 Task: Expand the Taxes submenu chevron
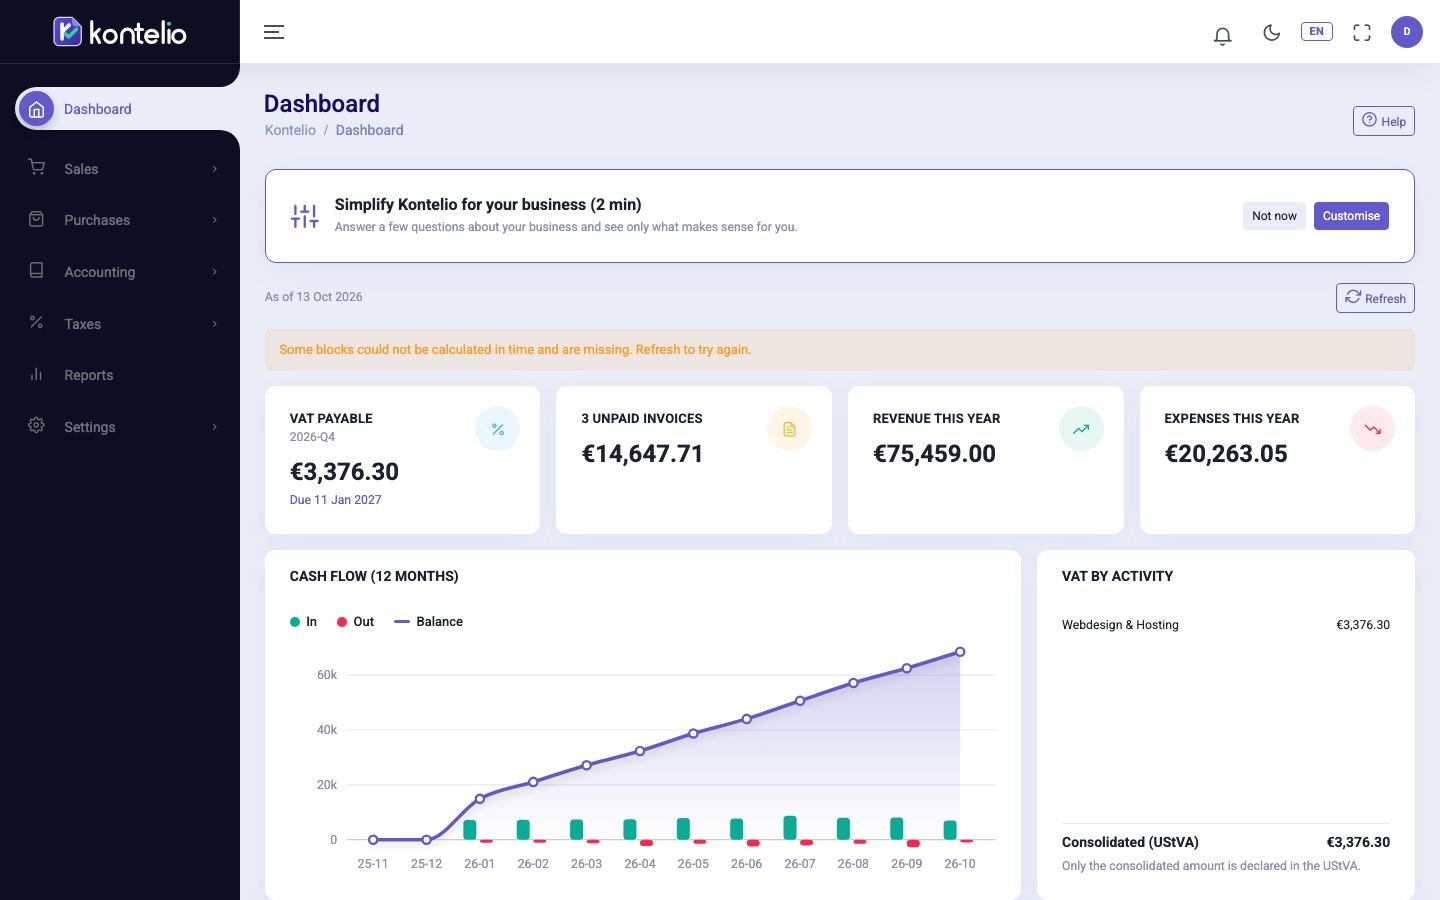tap(214, 324)
